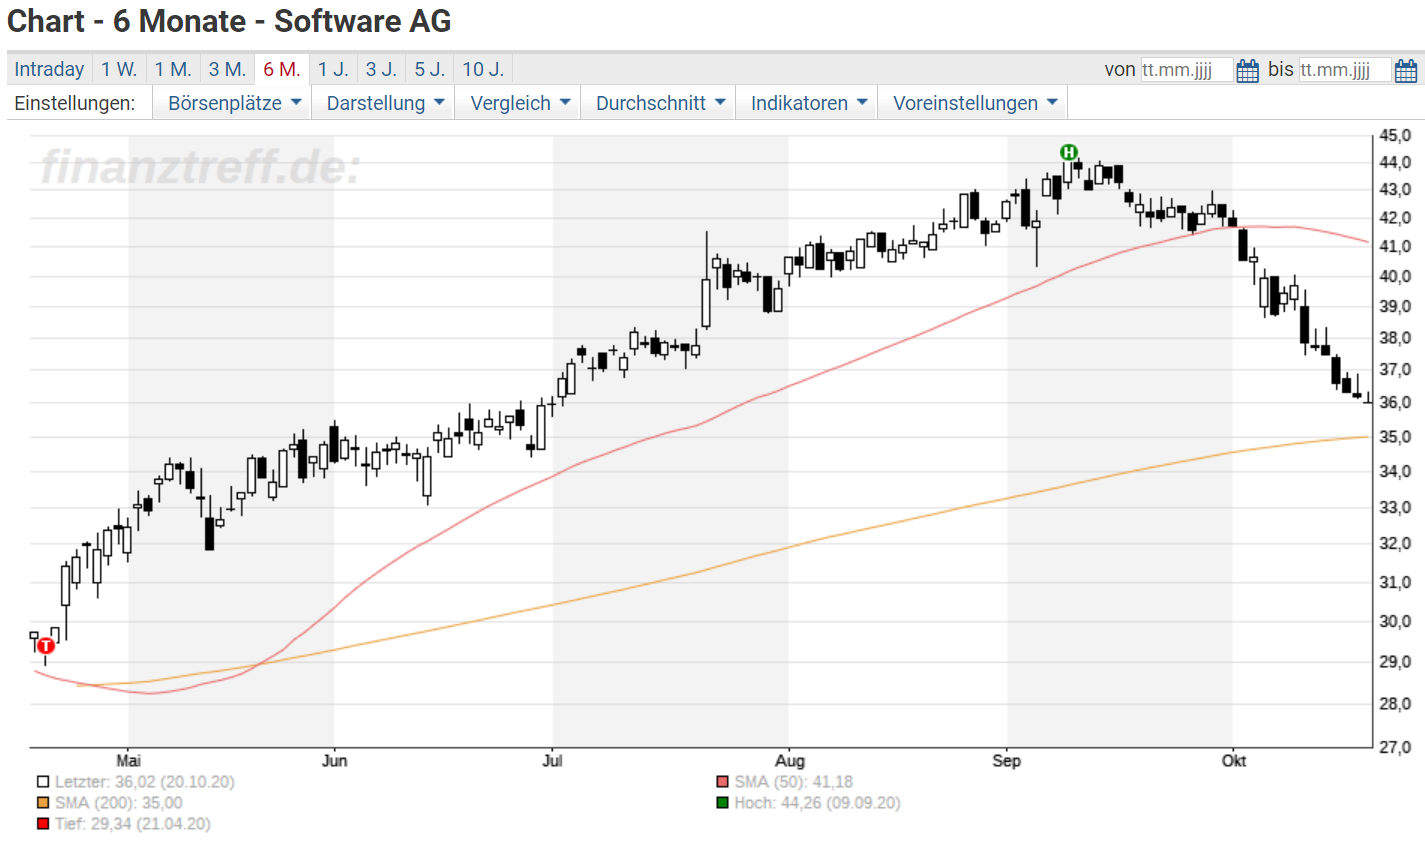This screenshot has height=848, width=1425.
Task: Click the green Hoch legend swatch
Action: pos(722,803)
